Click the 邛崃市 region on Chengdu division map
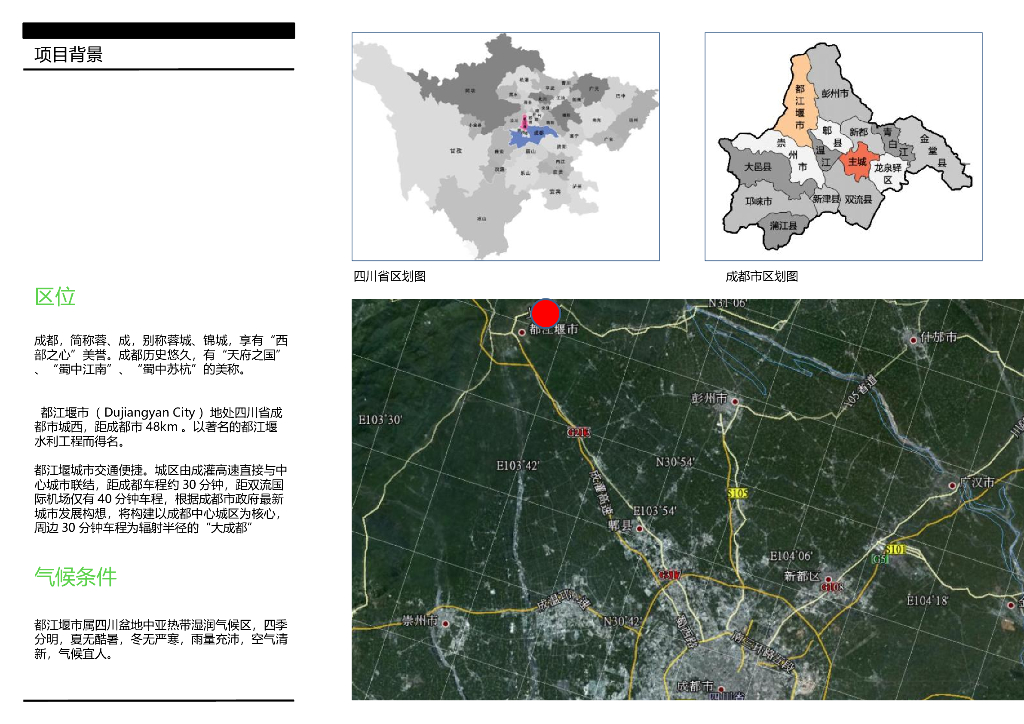The width and height of the screenshot is (1024, 724). tap(759, 201)
